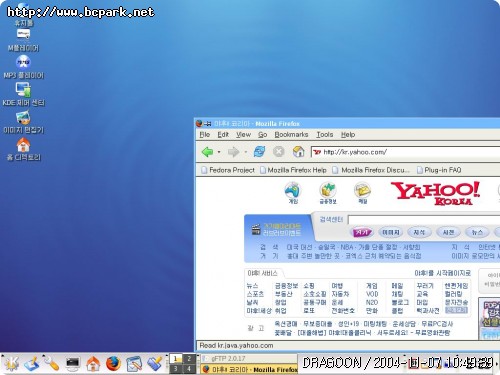This screenshot has height=375, width=500.
Task: Open the N2O link in Yahoo services
Action: coord(372,302)
